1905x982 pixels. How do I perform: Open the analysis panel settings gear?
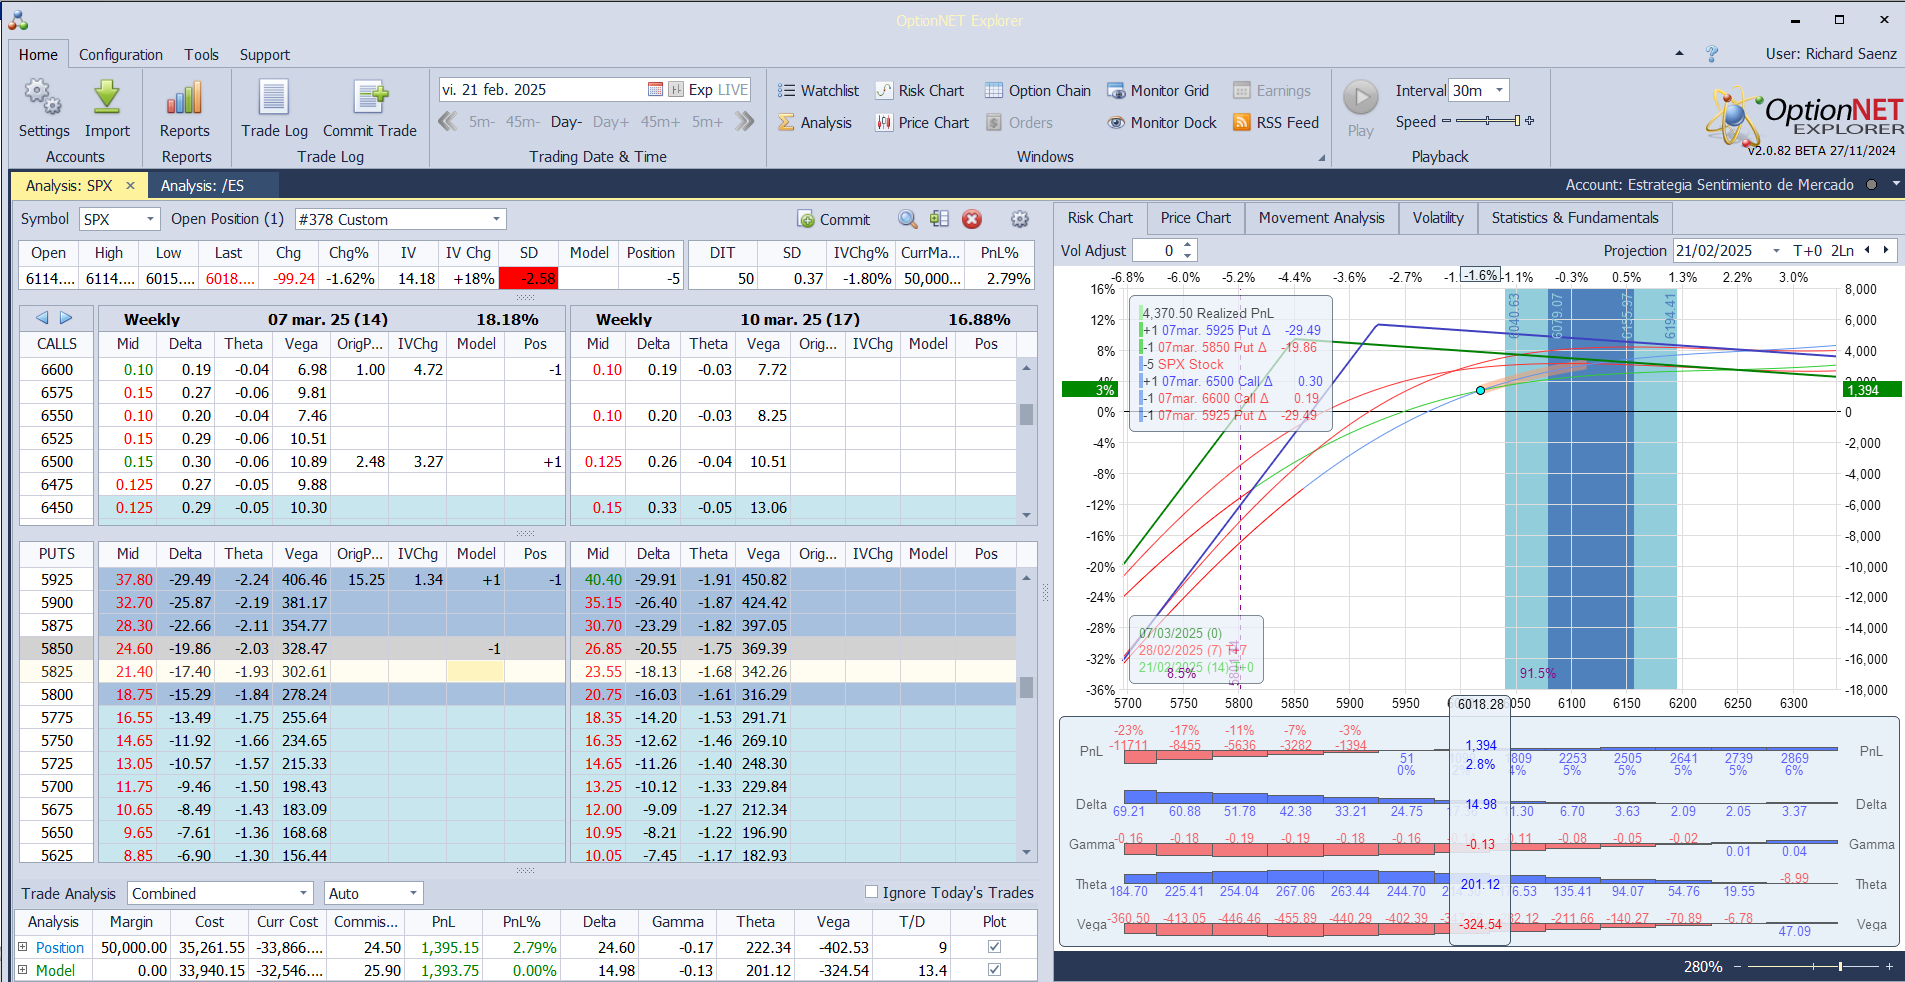1019,219
